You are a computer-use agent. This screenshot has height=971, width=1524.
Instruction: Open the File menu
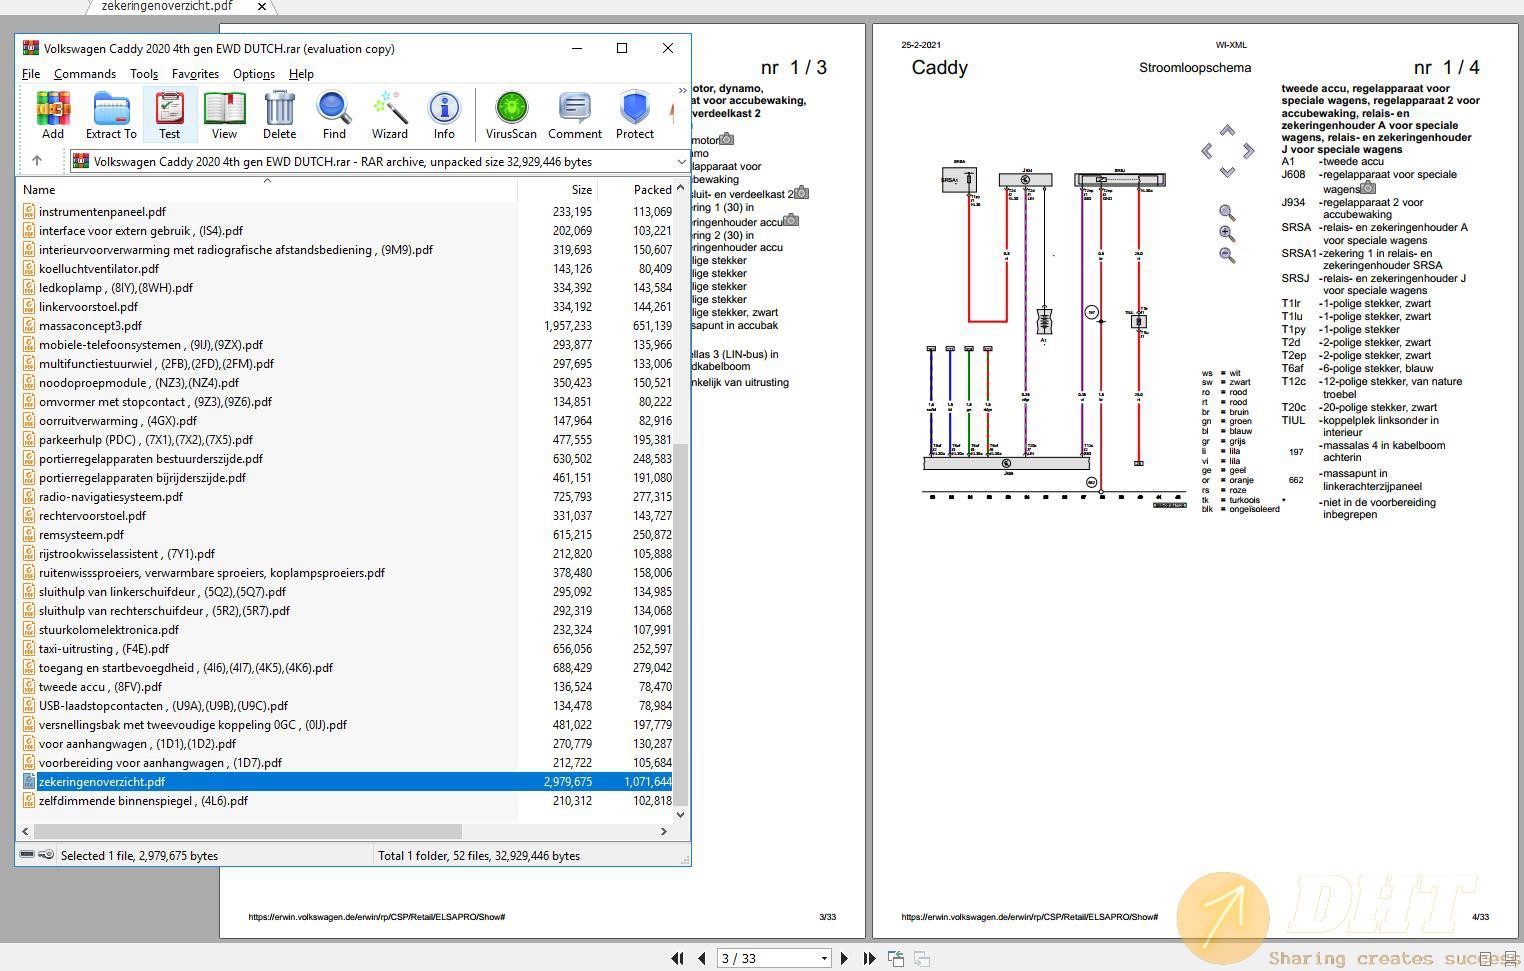(x=31, y=74)
